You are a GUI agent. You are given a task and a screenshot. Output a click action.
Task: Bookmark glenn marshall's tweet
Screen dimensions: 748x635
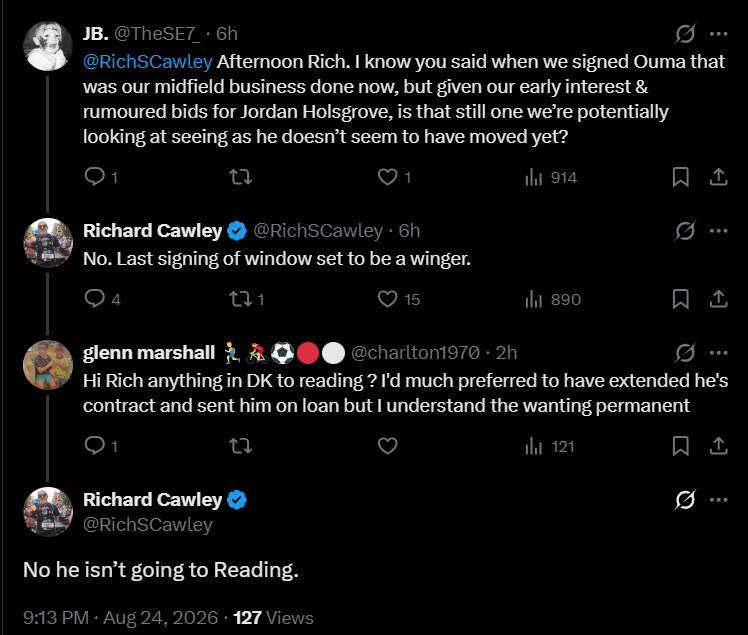point(680,446)
